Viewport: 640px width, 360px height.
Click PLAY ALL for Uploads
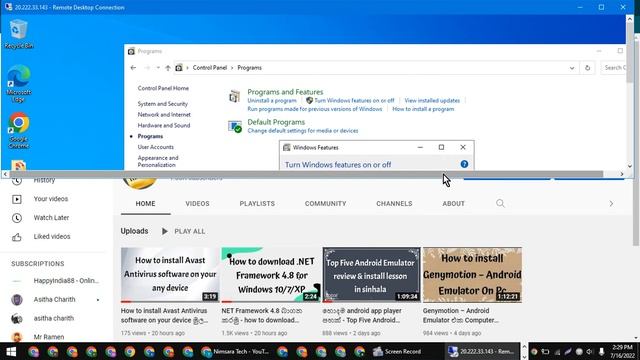tap(183, 231)
